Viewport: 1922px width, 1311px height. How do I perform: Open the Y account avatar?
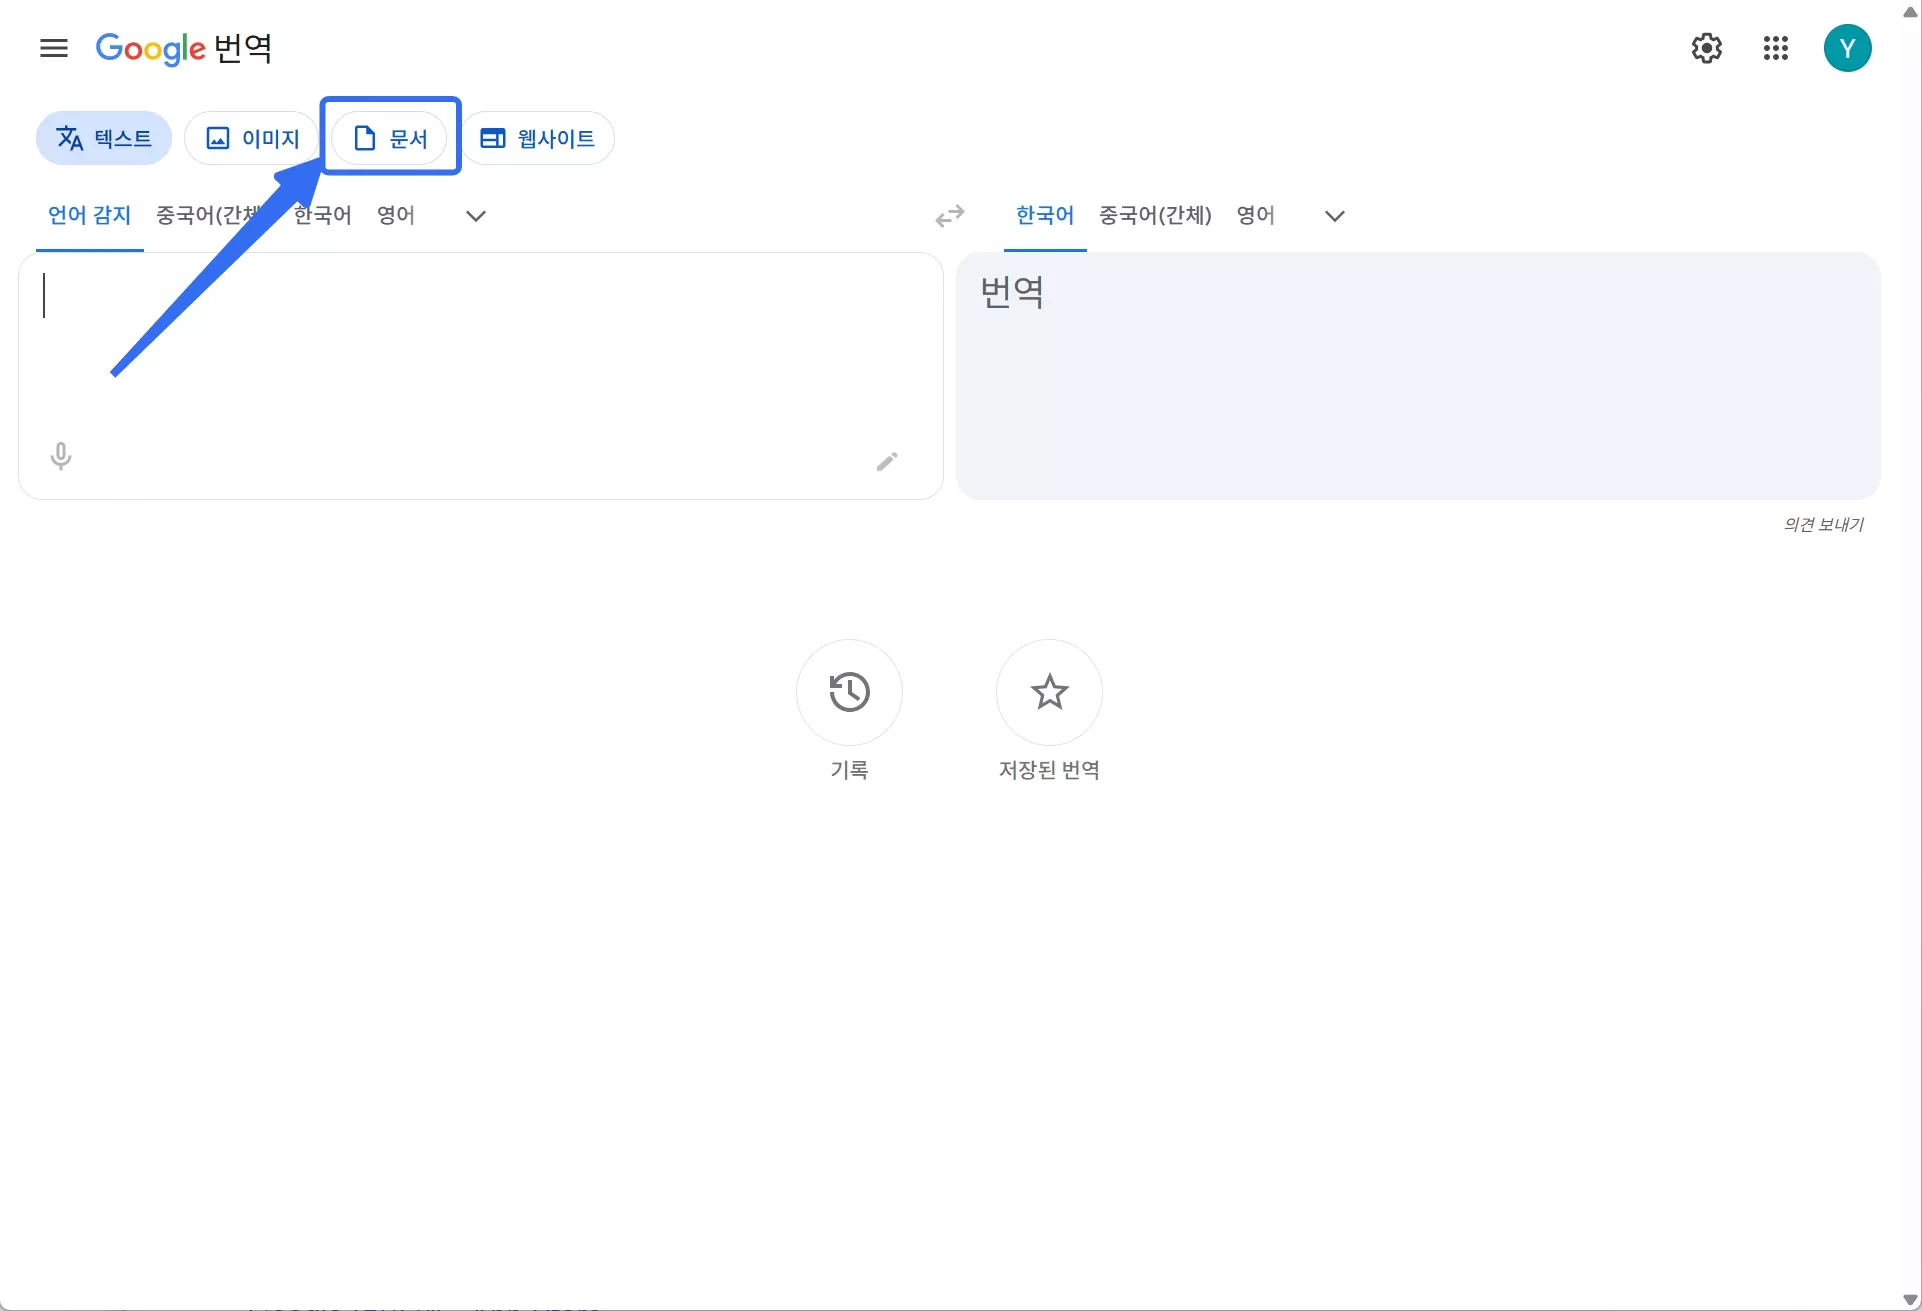pos(1848,48)
